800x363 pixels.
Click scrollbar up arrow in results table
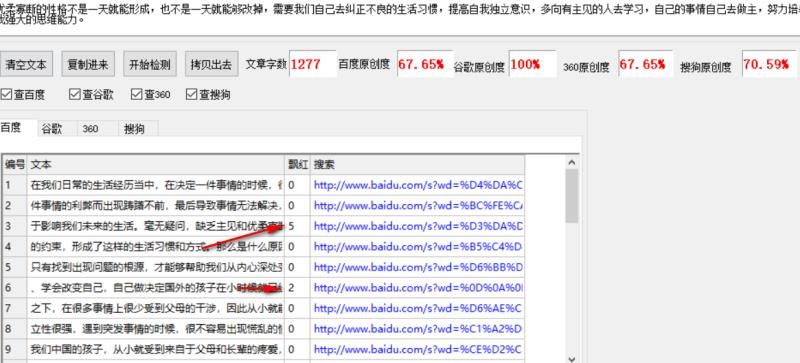pos(571,162)
